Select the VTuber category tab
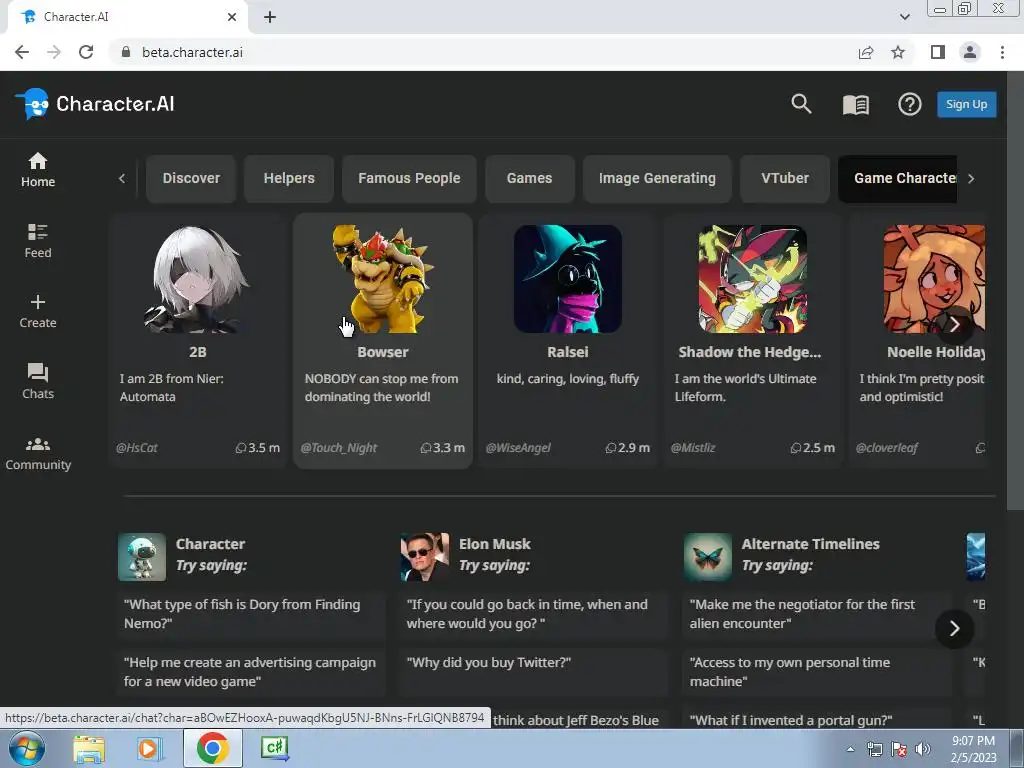 [x=784, y=178]
